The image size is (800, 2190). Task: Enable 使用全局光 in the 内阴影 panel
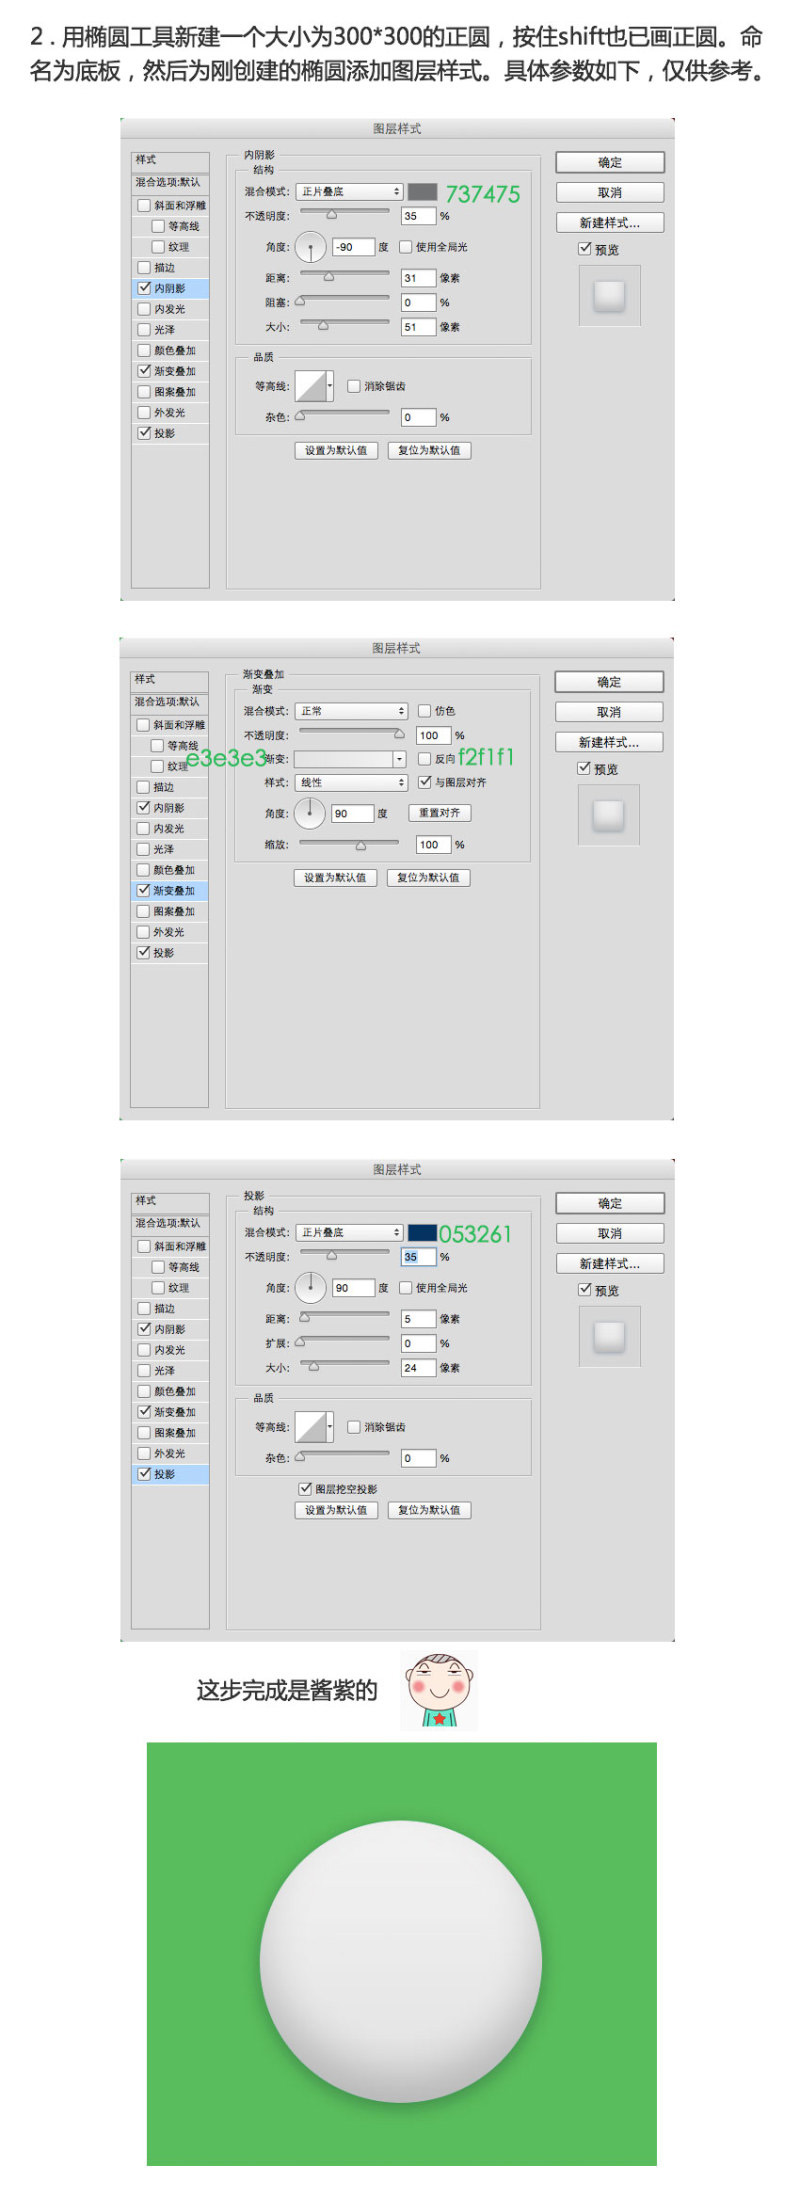click(406, 247)
